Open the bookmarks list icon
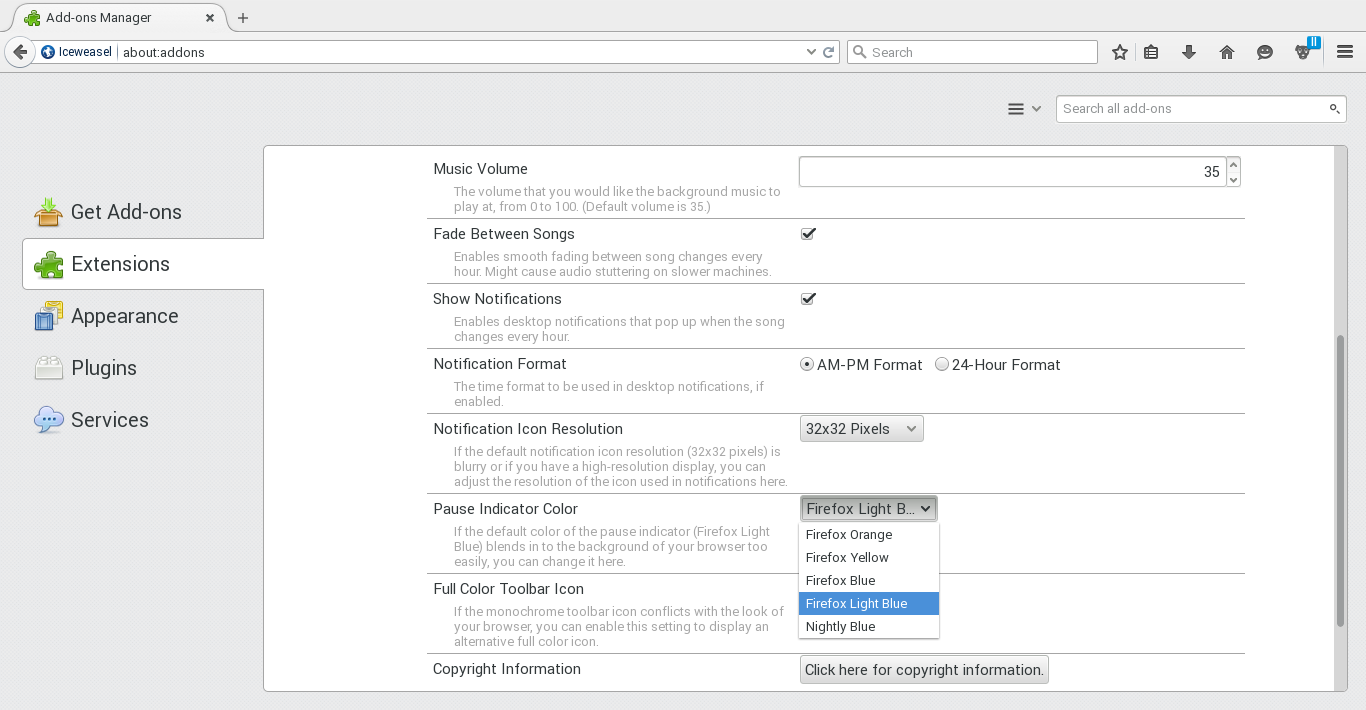This screenshot has height=710, width=1366. pyautogui.click(x=1151, y=52)
